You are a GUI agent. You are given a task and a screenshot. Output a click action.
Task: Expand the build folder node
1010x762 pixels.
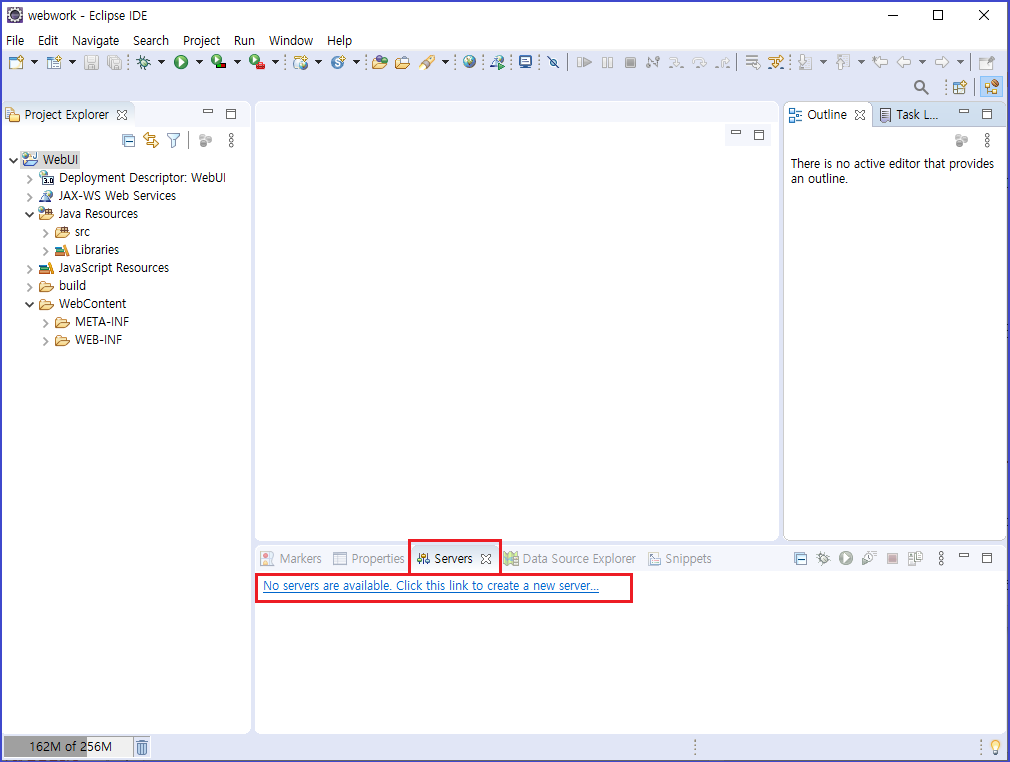click(x=30, y=287)
